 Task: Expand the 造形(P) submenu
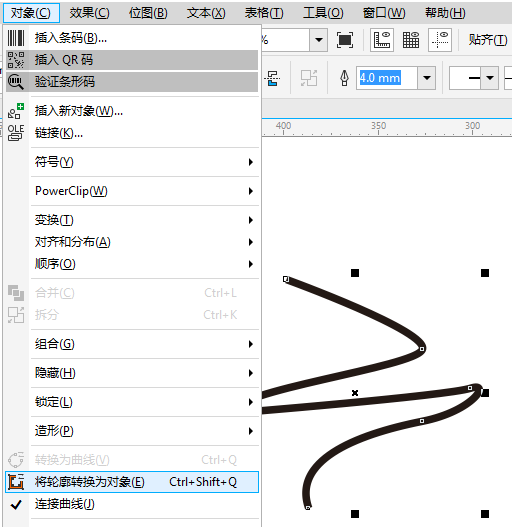[x=132, y=431]
